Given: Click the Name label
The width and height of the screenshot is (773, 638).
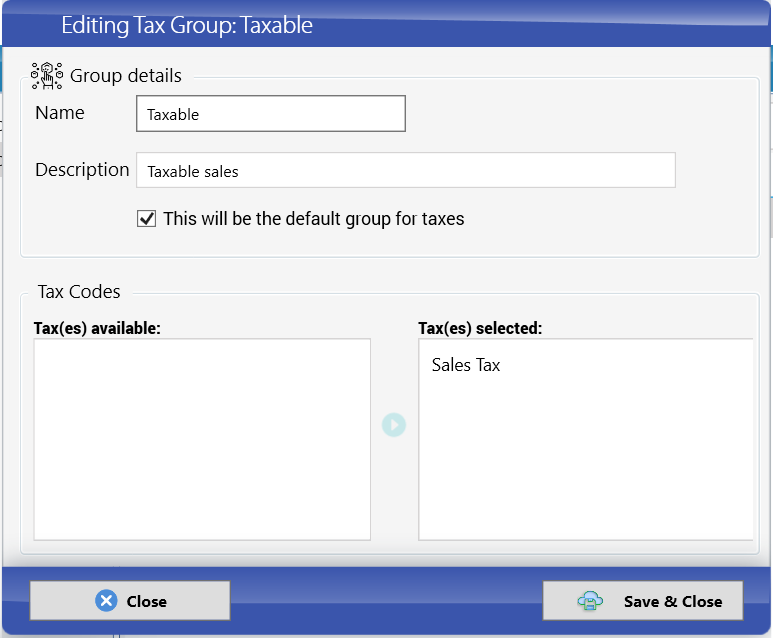Looking at the screenshot, I should coord(60,113).
